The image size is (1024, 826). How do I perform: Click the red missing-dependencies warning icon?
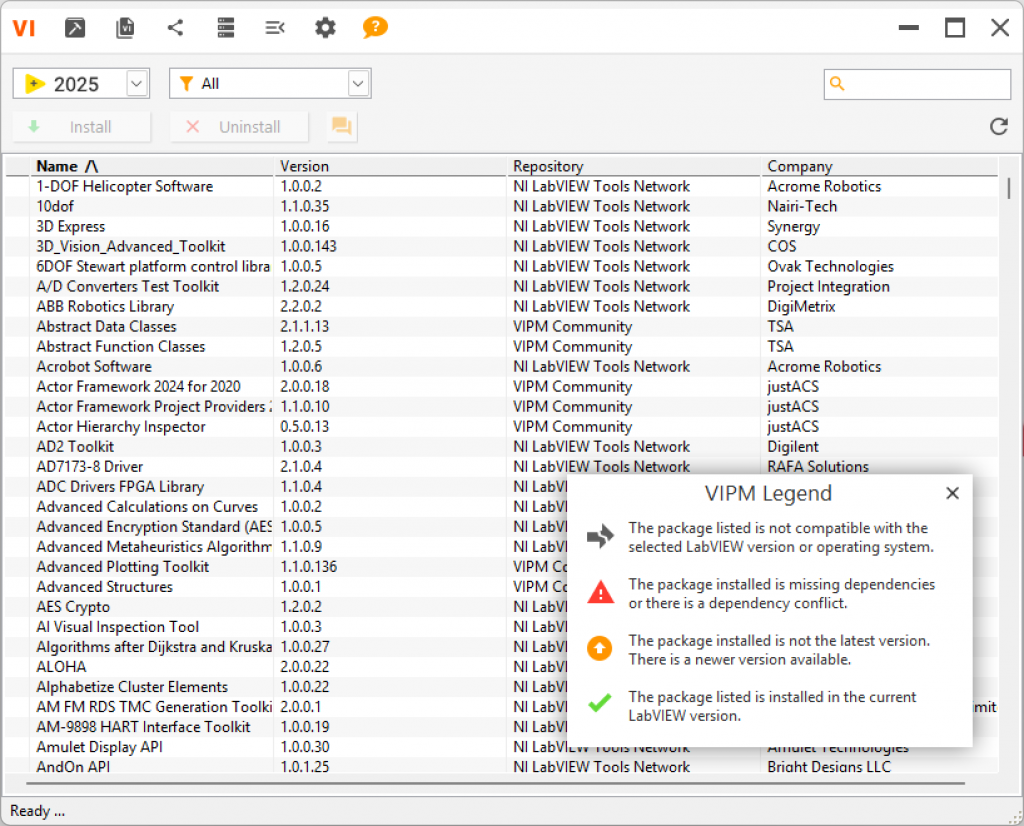(x=600, y=592)
